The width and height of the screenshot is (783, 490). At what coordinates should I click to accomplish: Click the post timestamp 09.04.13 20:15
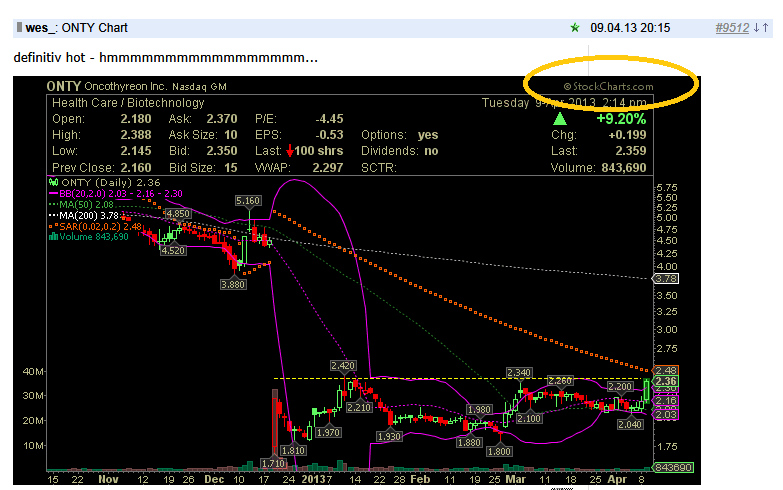[630, 28]
